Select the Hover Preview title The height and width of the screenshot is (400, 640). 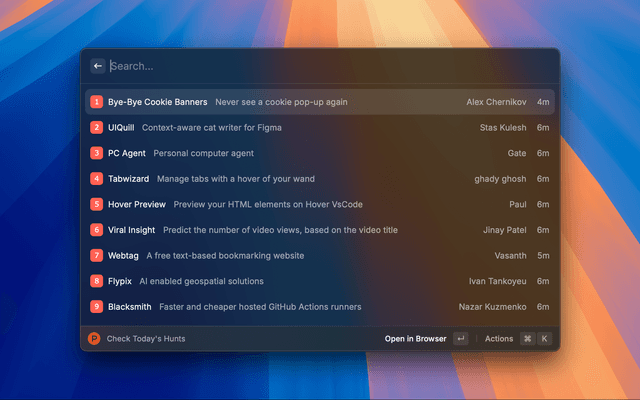pyautogui.click(x=137, y=204)
